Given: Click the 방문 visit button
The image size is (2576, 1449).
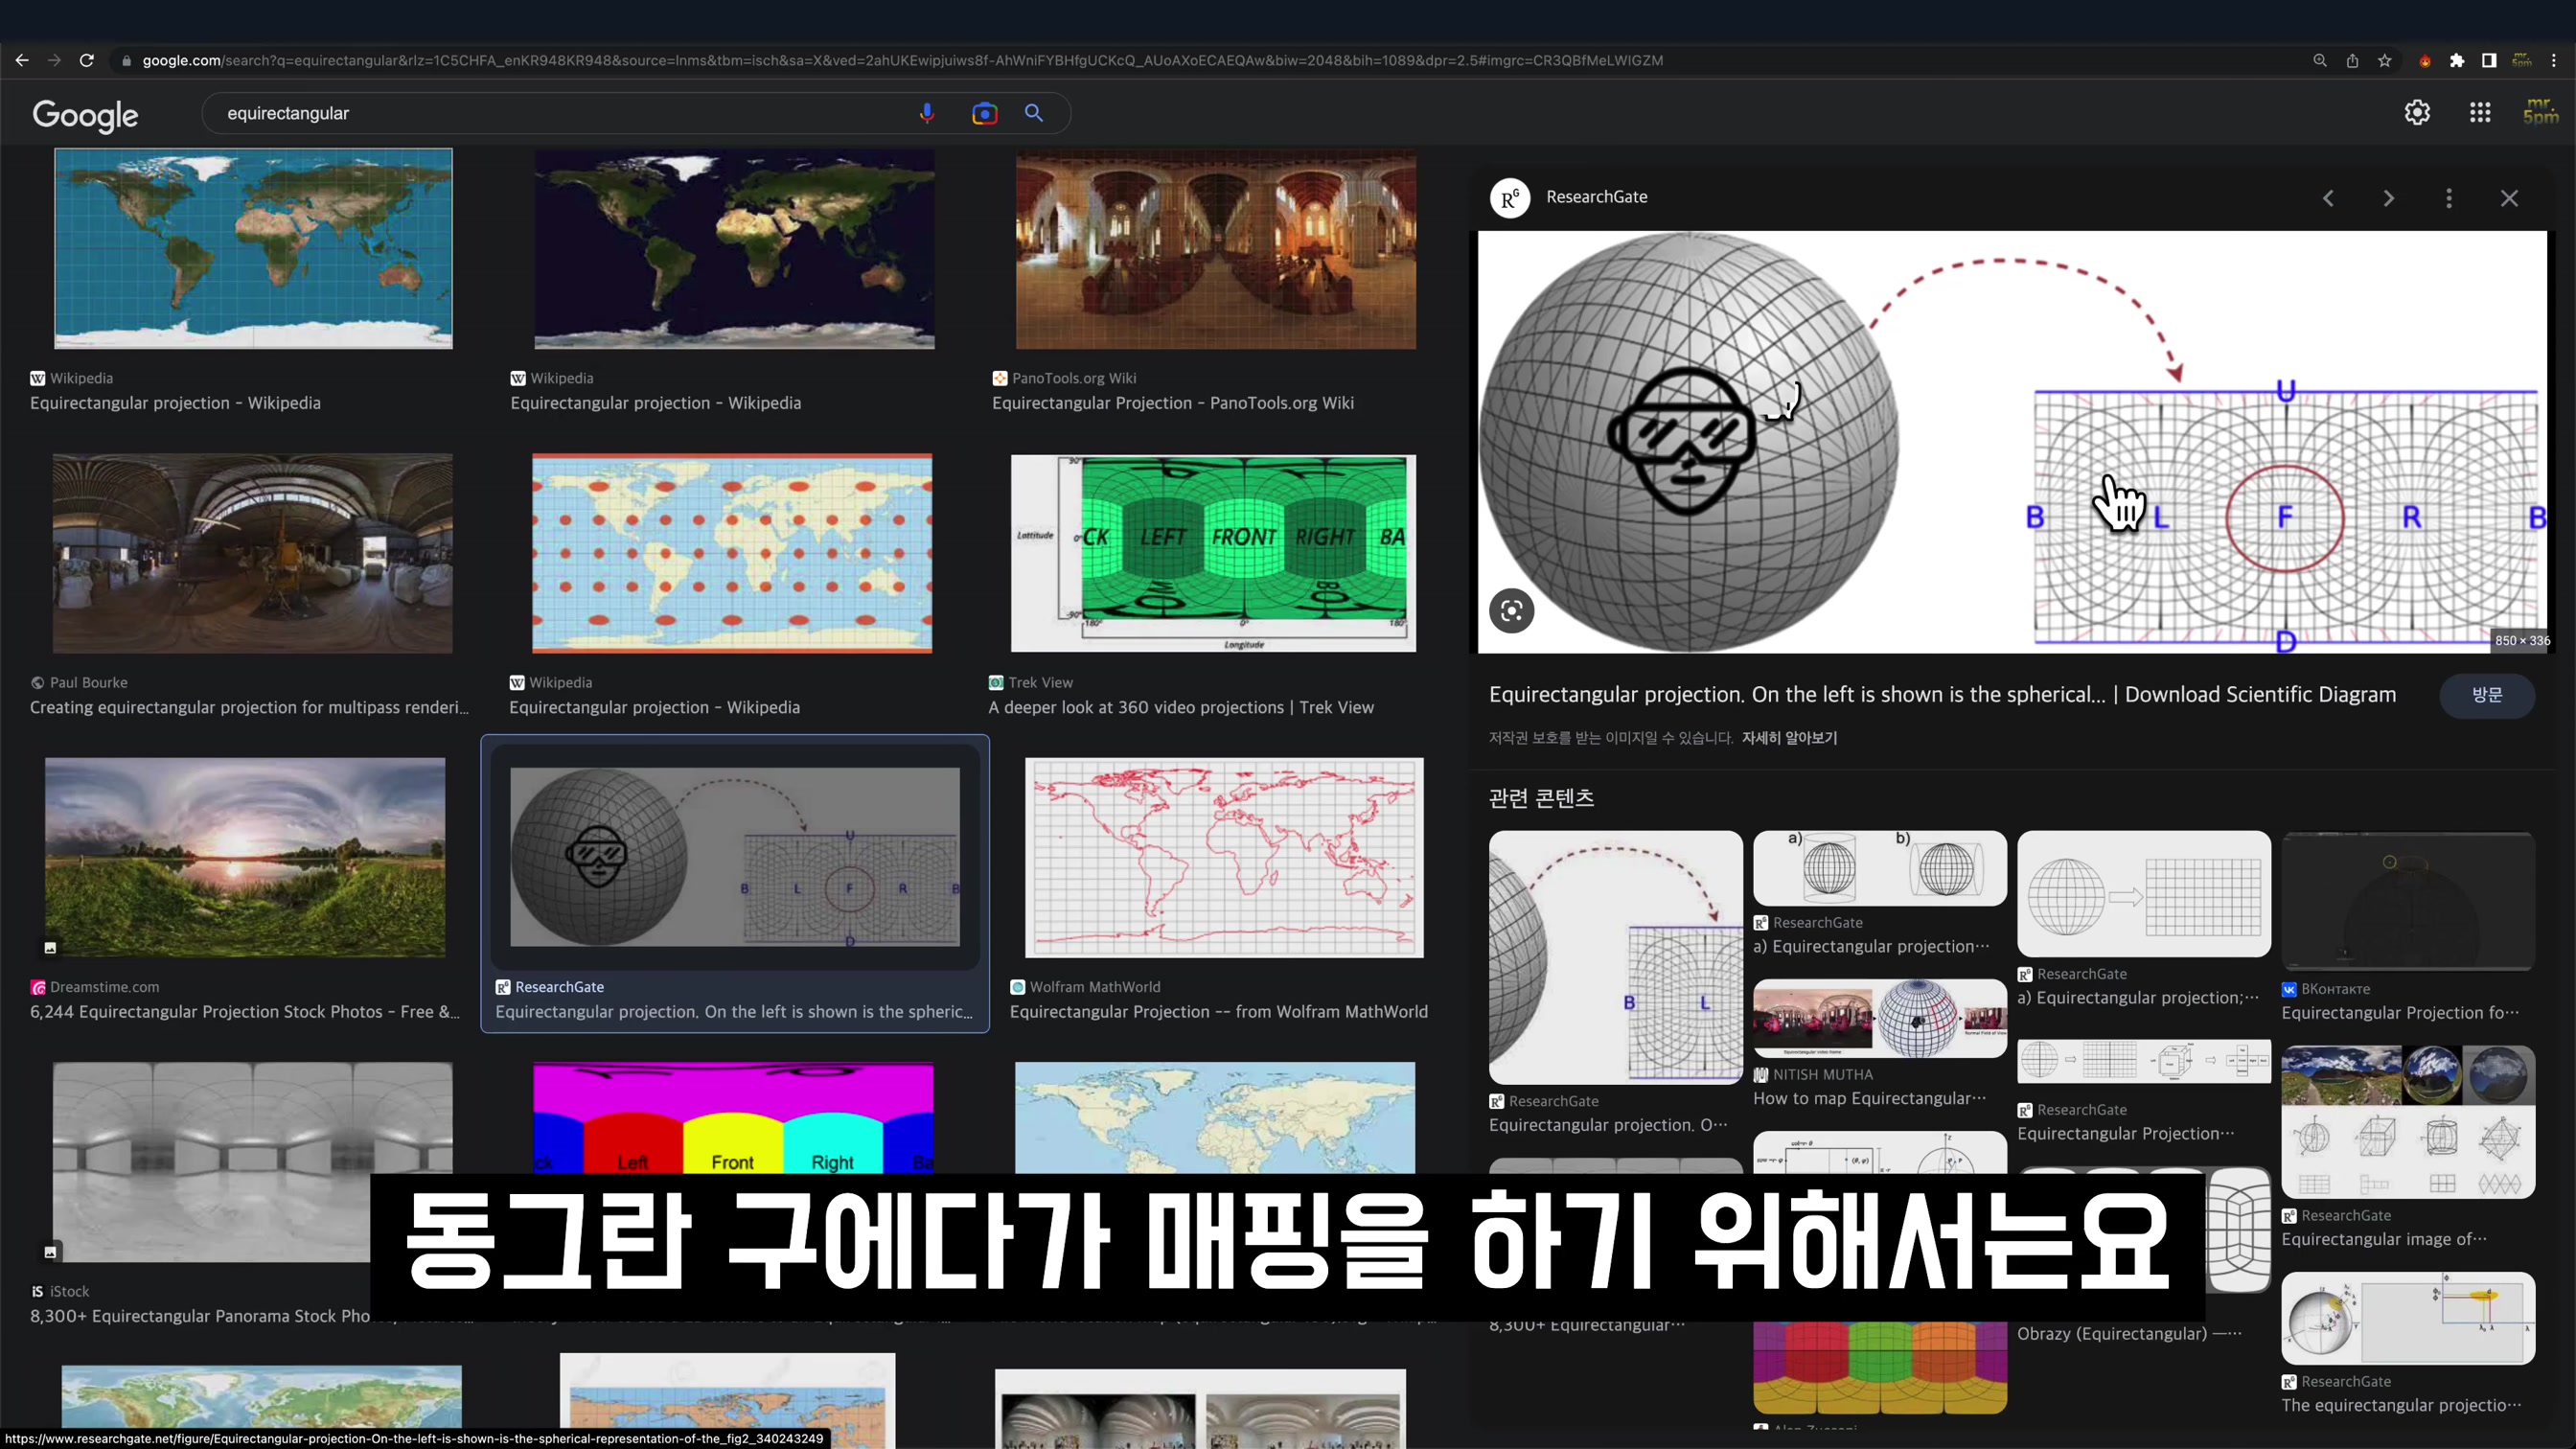Looking at the screenshot, I should (2486, 695).
